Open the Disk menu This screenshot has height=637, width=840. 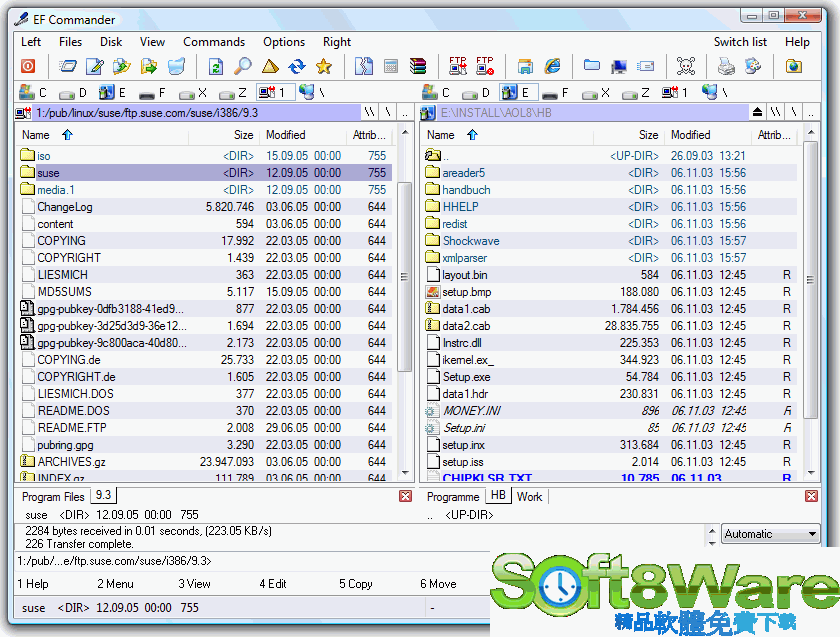point(111,42)
